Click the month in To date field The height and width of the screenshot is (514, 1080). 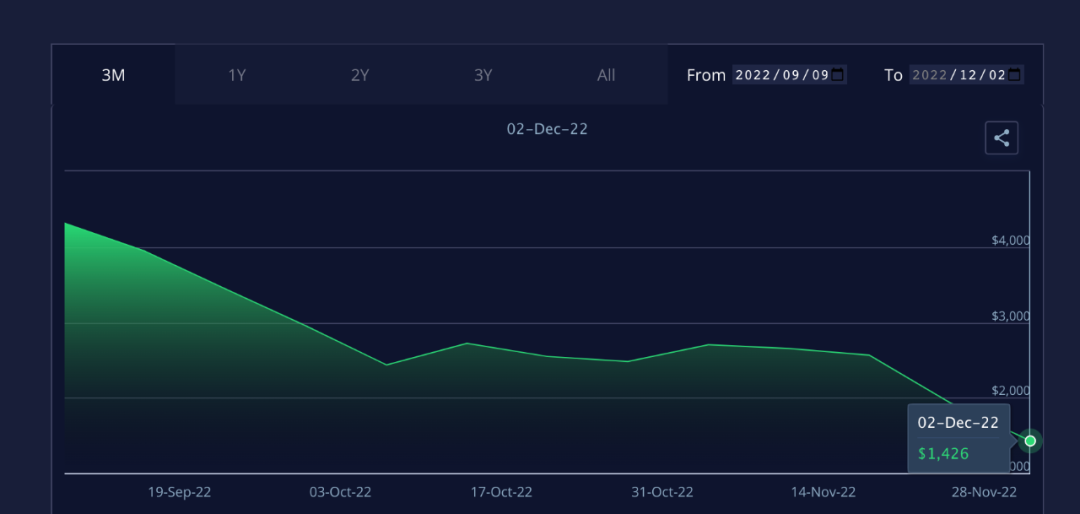click(965, 75)
